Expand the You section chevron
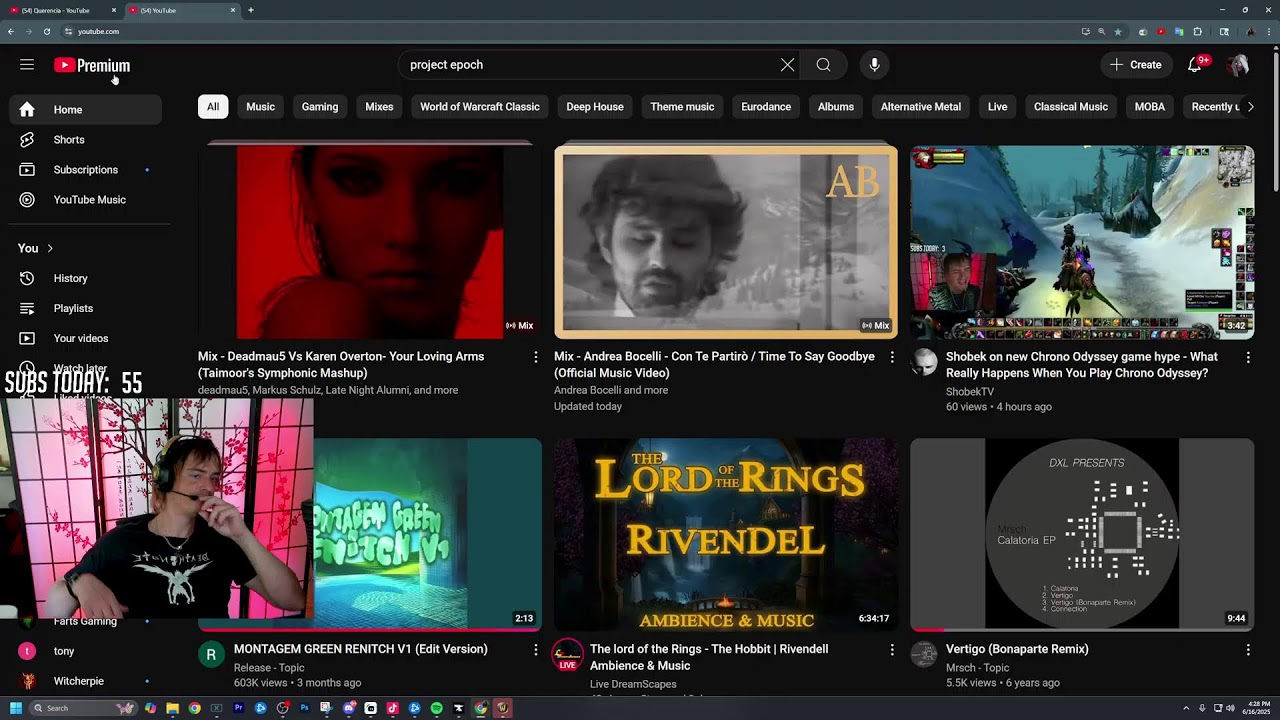The height and width of the screenshot is (720, 1280). coord(50,248)
